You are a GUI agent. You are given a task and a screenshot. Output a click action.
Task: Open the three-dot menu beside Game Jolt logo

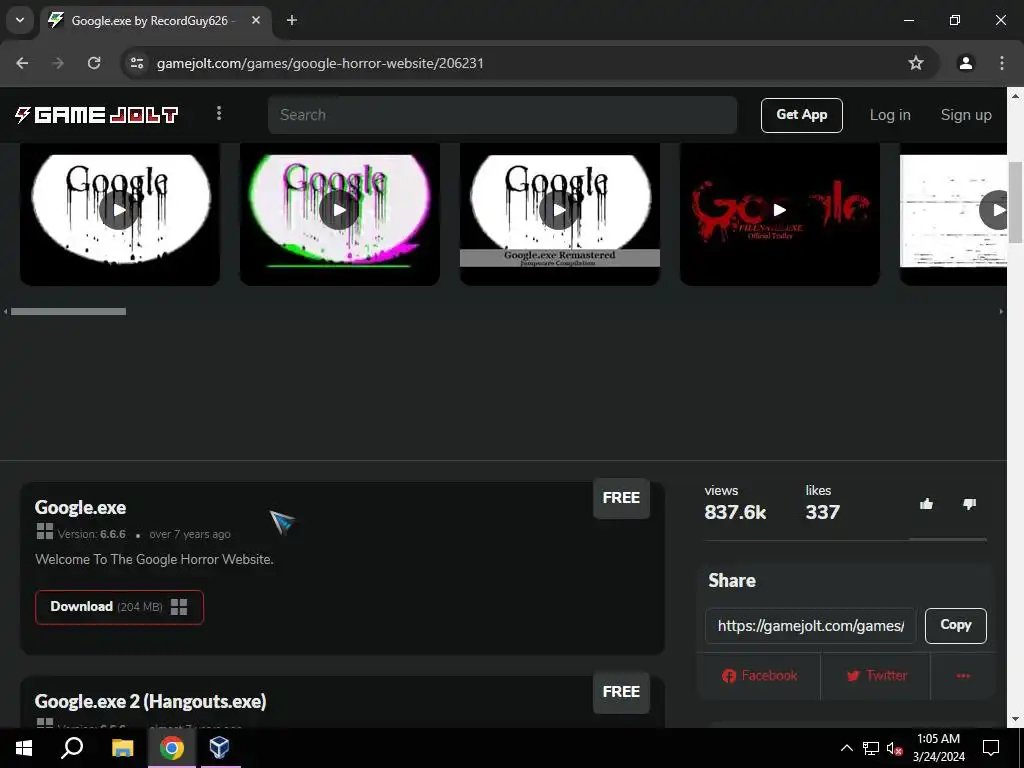[x=219, y=114]
